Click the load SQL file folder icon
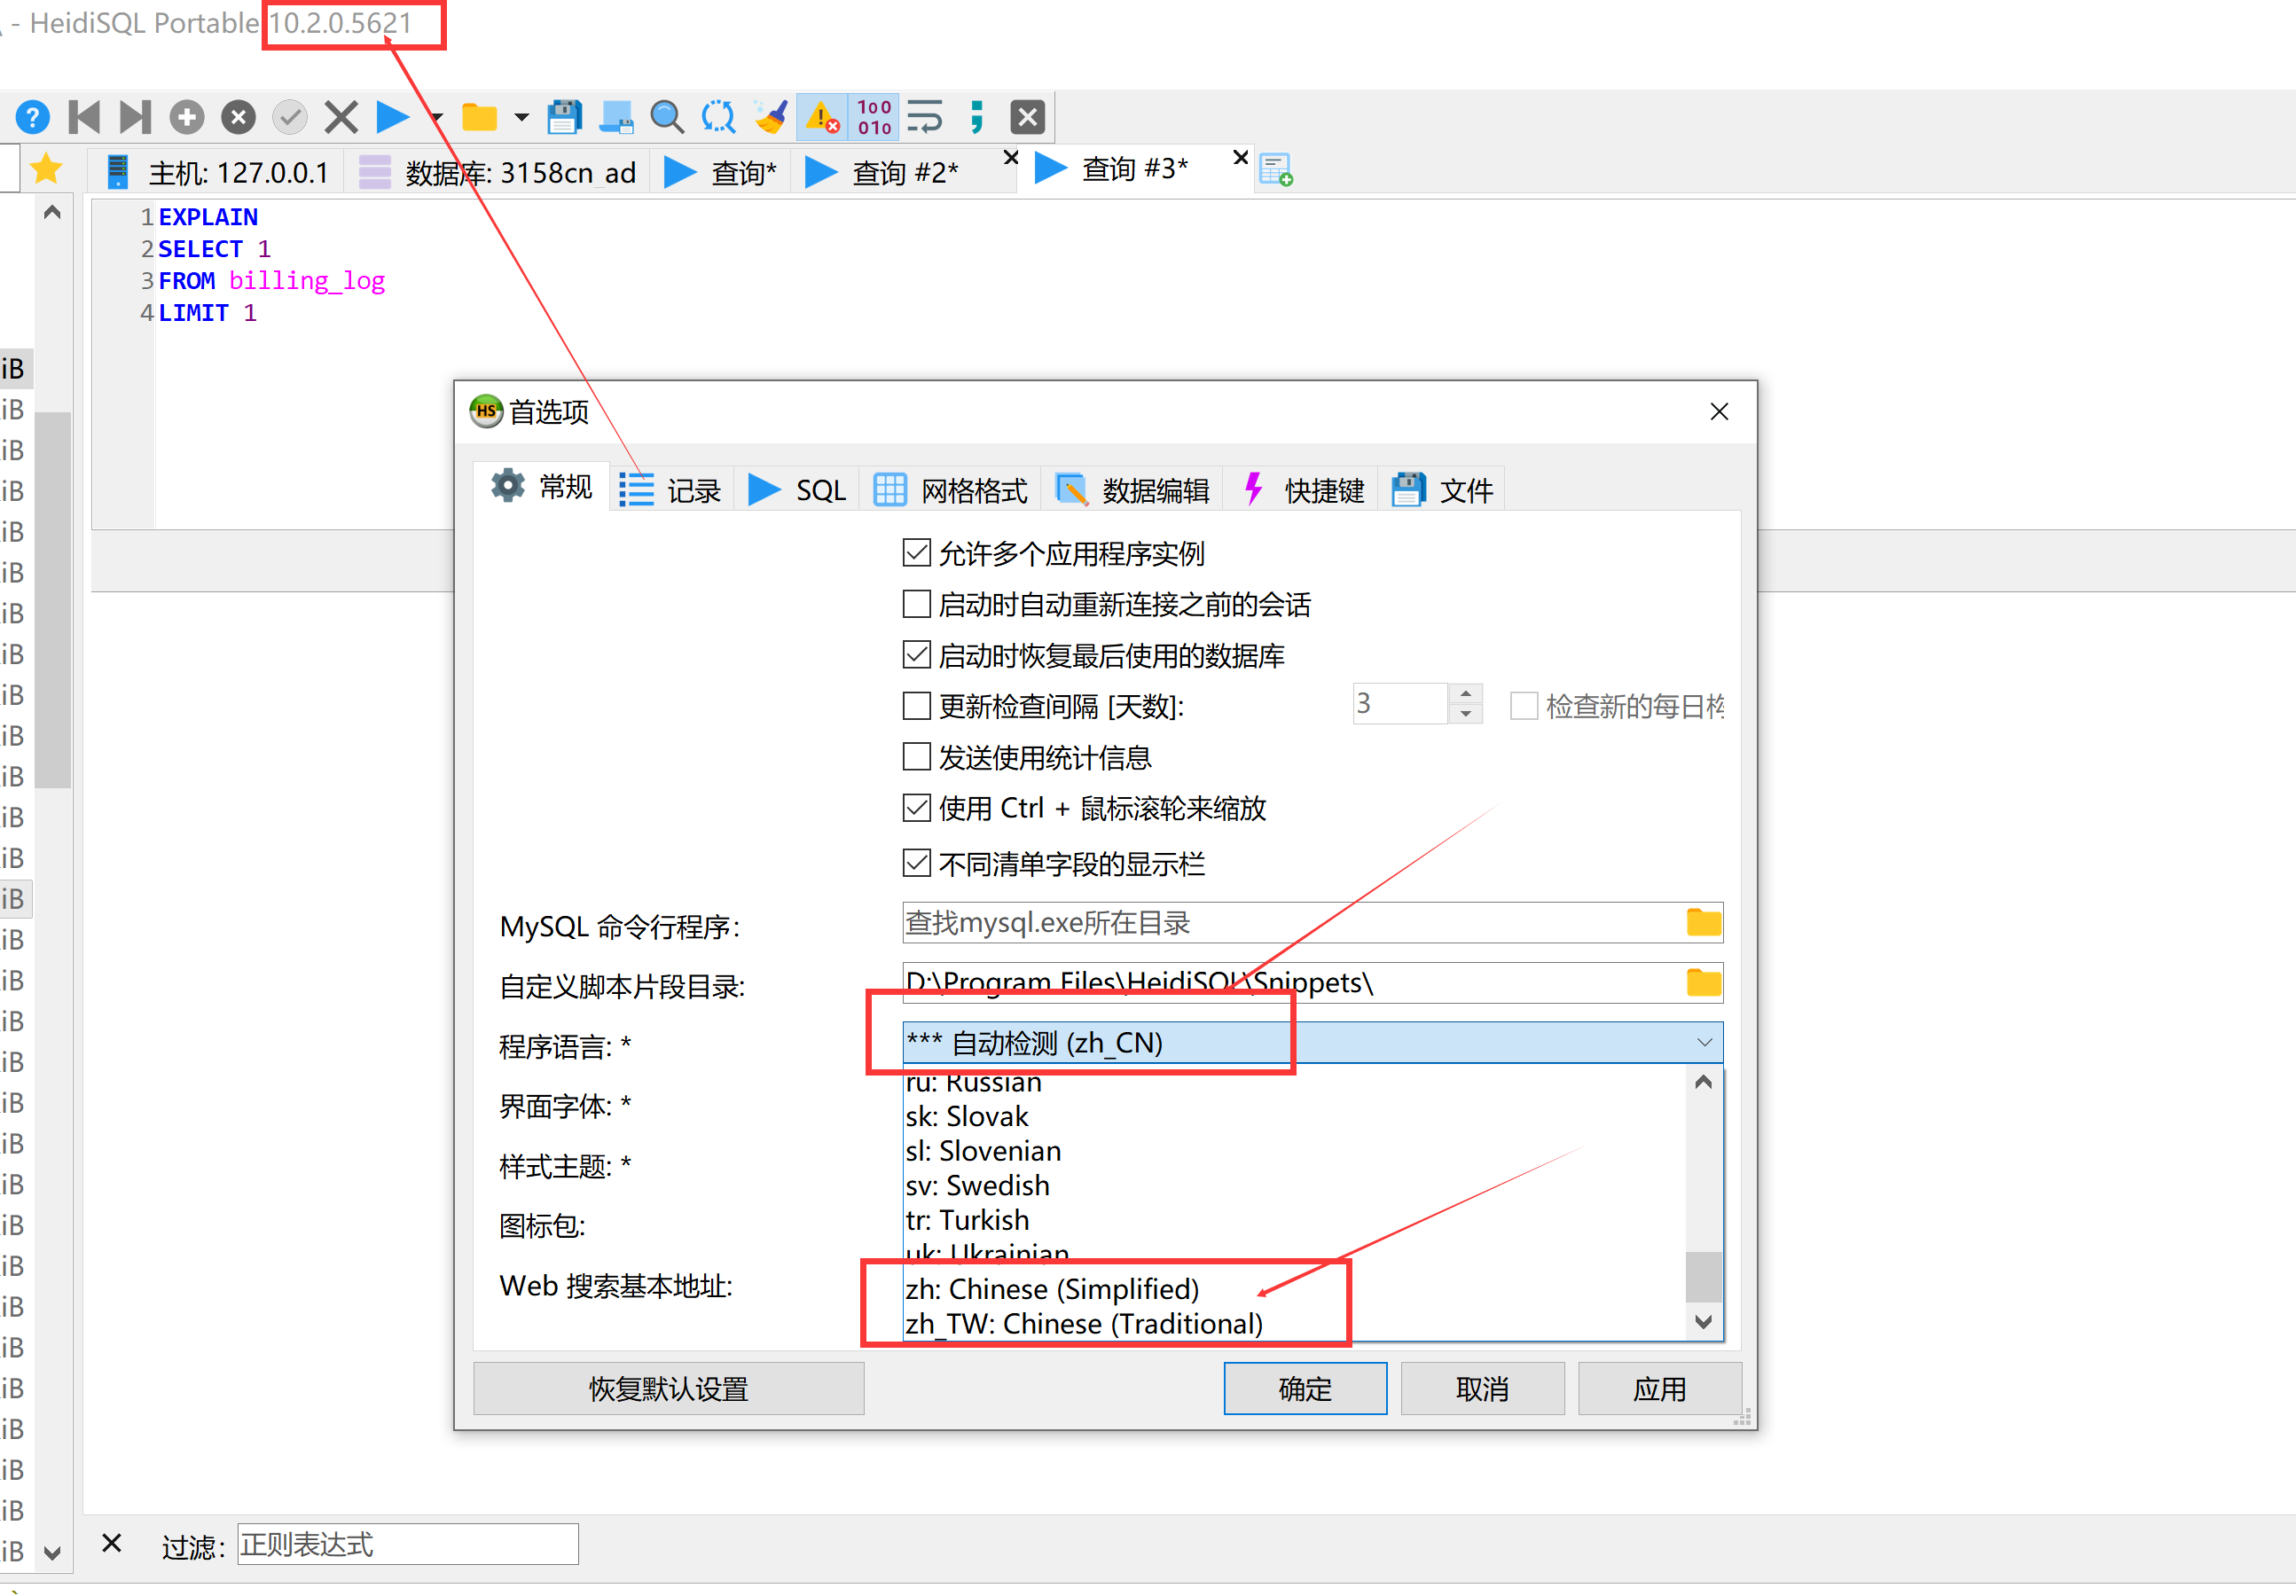The image size is (2296, 1596). (479, 117)
